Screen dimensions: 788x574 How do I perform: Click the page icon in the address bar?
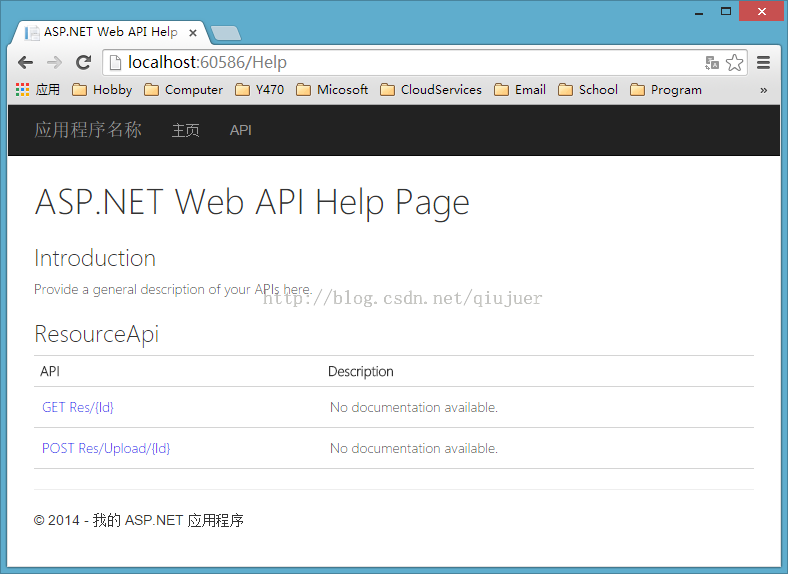point(115,62)
